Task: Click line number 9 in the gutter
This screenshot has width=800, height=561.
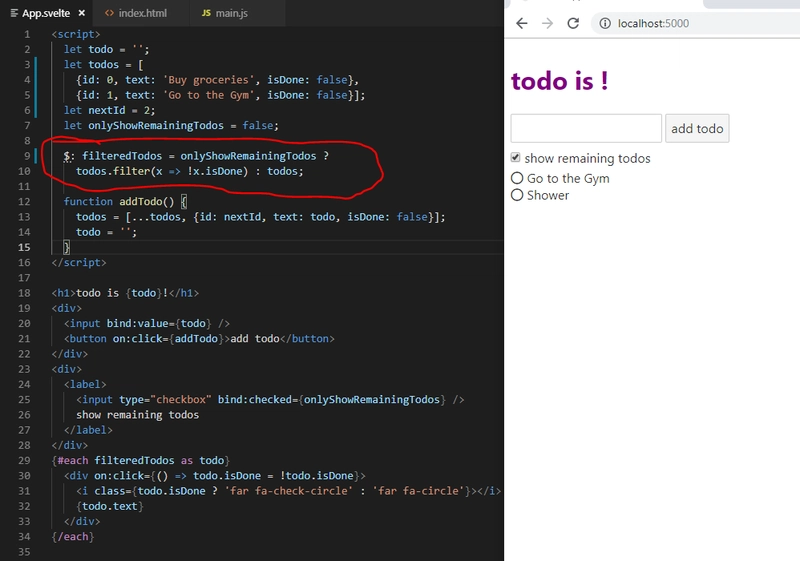Action: click(26, 156)
